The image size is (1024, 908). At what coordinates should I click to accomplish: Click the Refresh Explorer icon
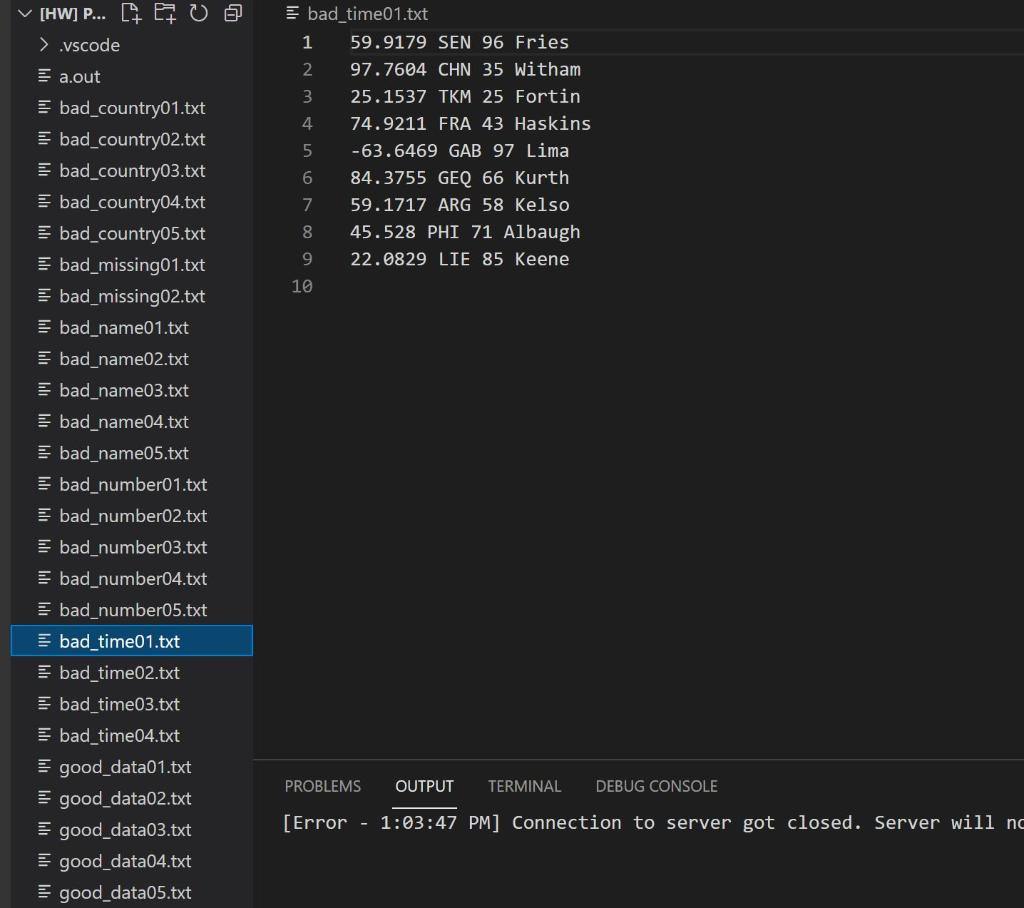coord(199,14)
